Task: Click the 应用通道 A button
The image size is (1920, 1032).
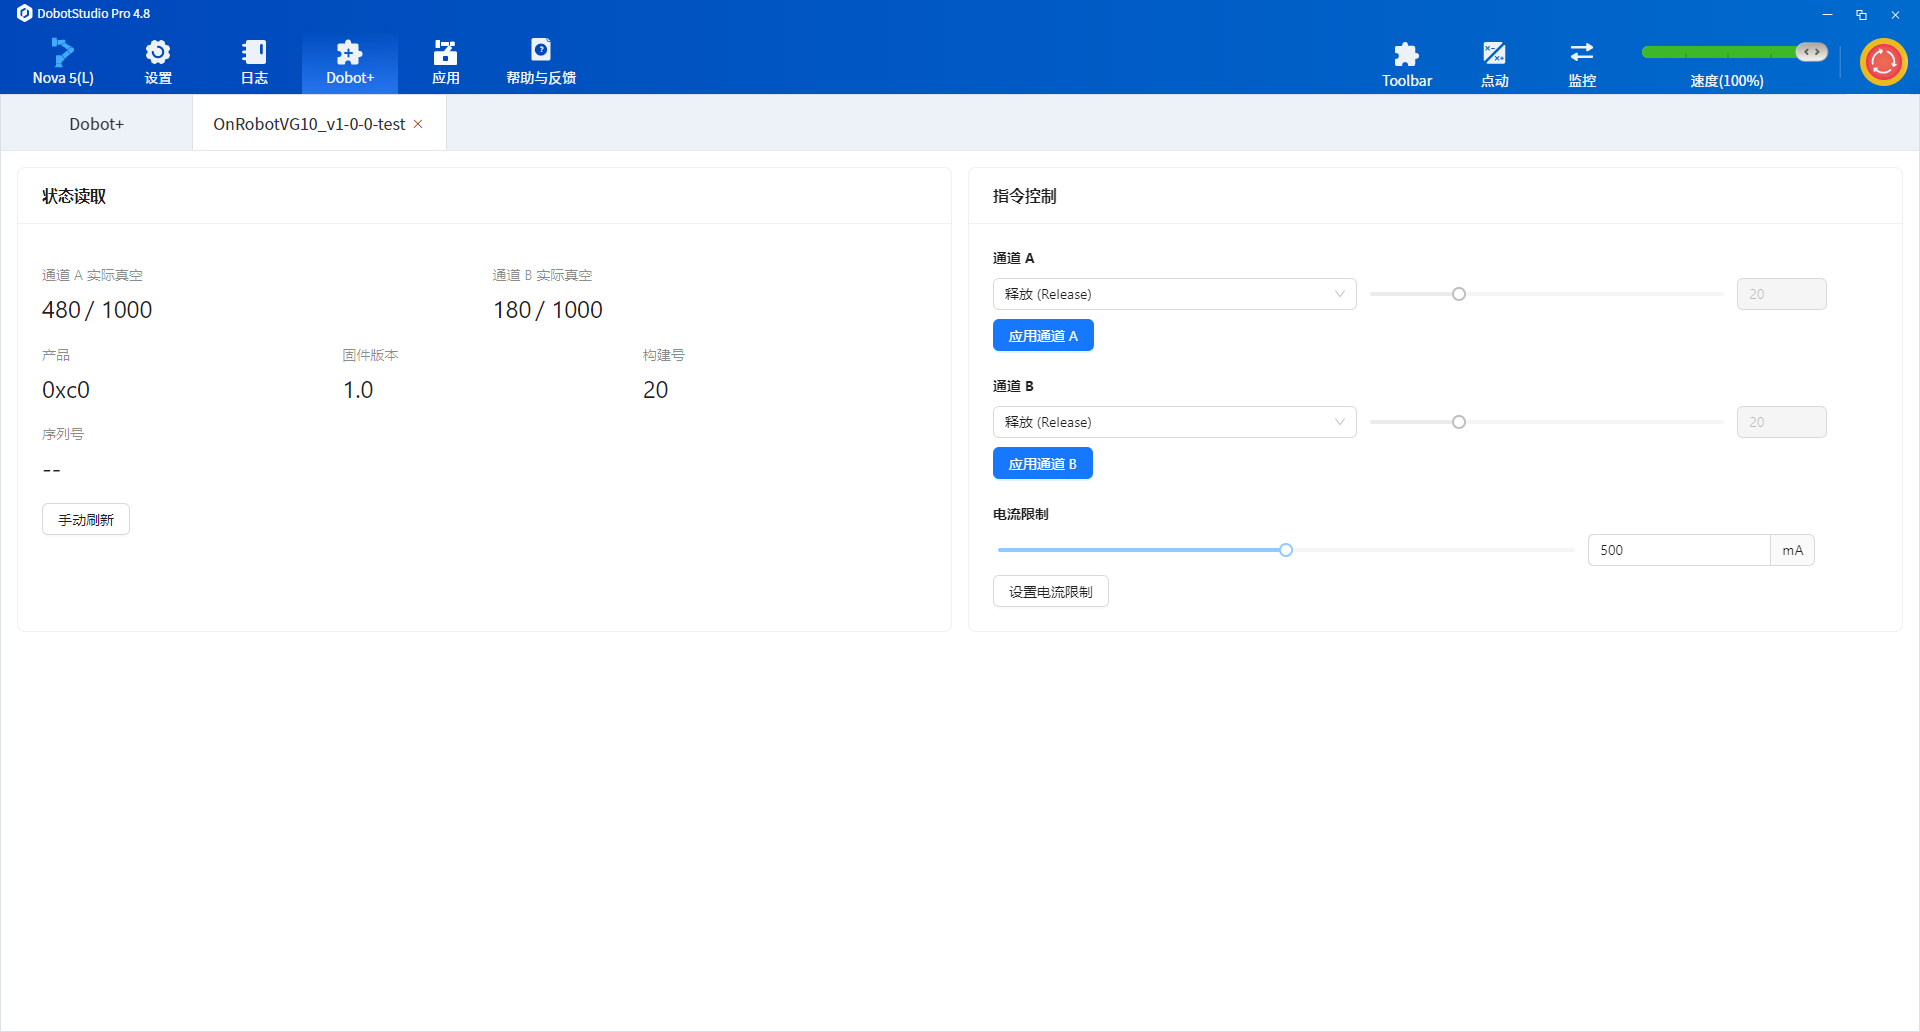Action: pos(1043,336)
